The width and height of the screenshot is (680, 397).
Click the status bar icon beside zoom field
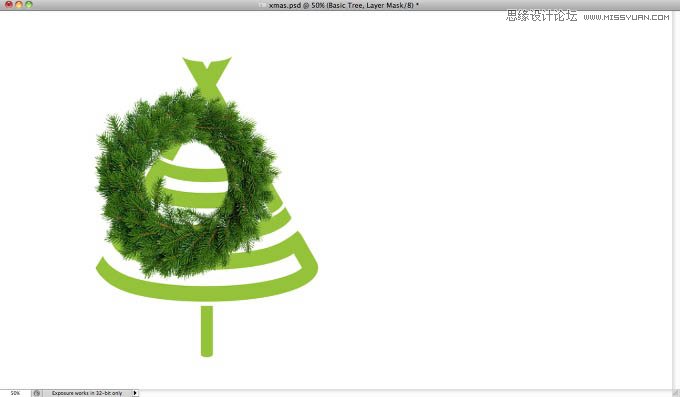(37, 393)
